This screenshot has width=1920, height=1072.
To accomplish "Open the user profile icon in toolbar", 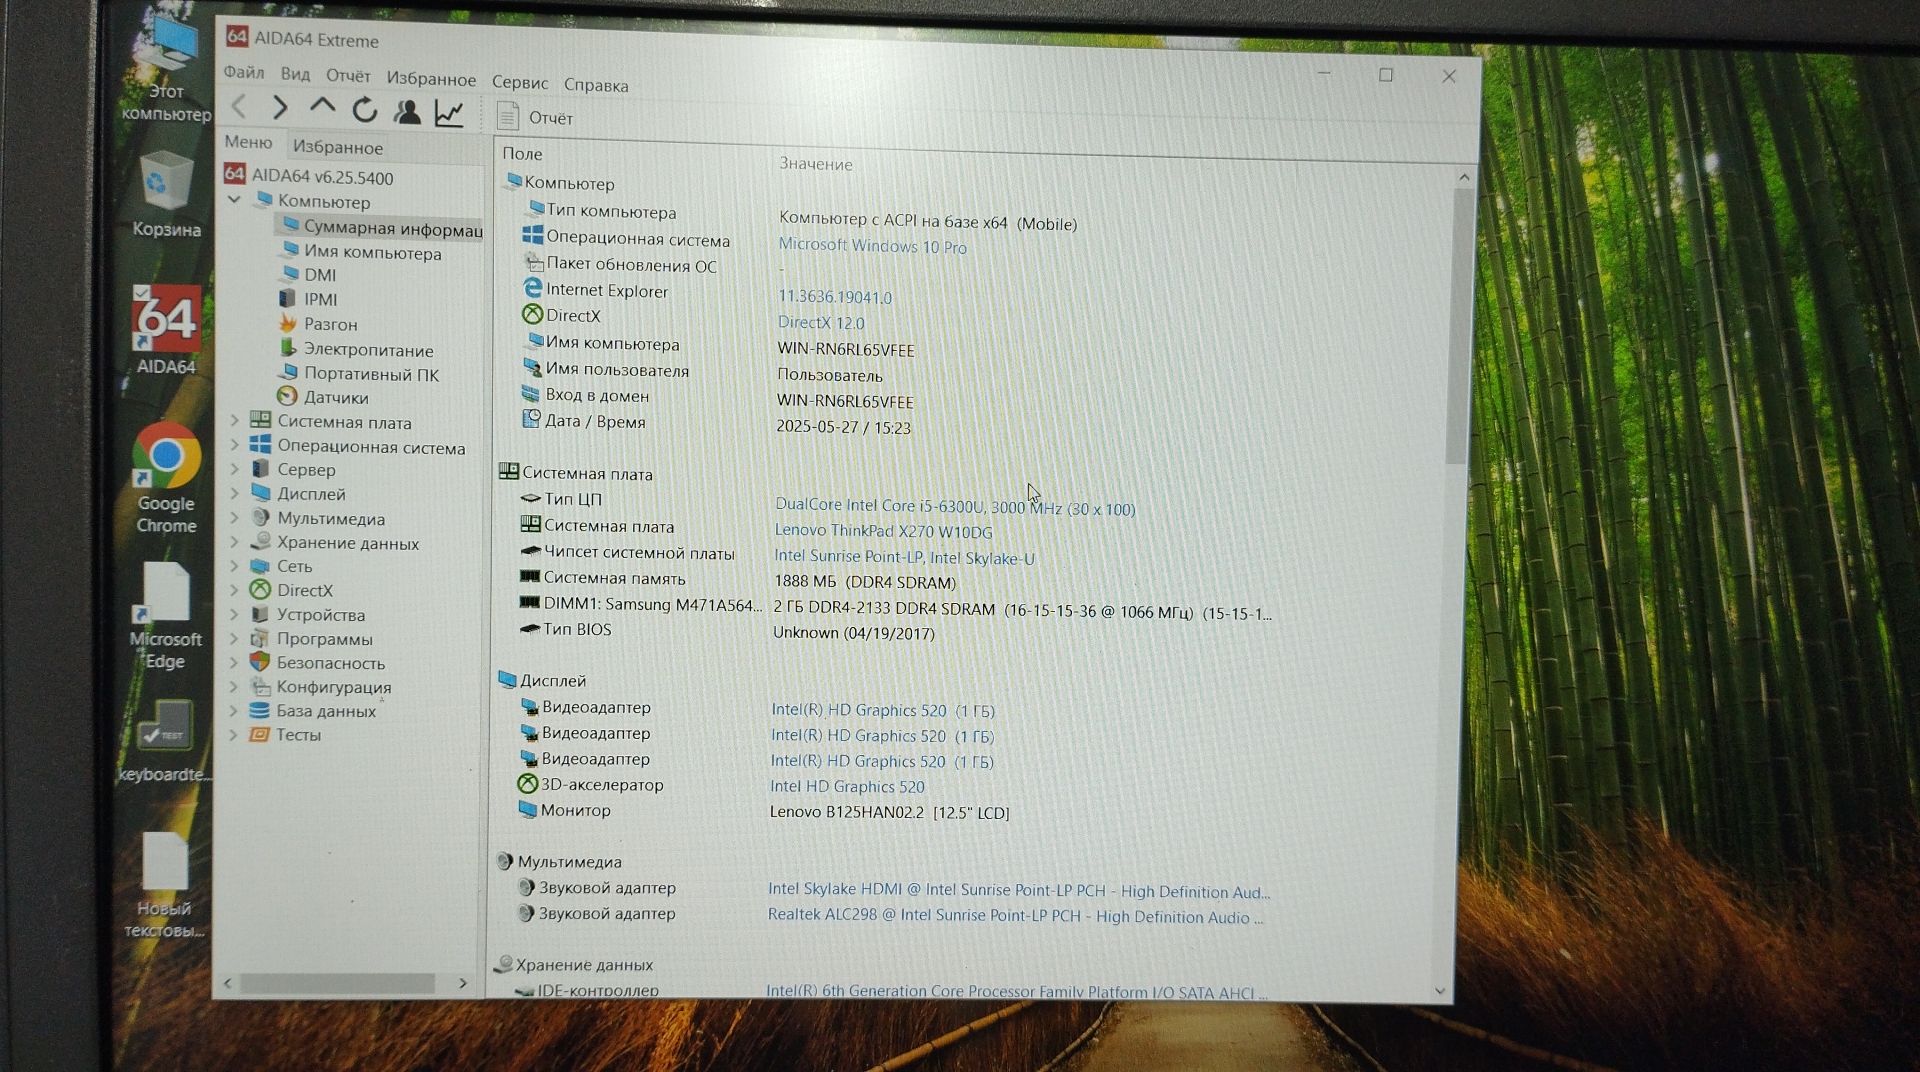I will [x=407, y=111].
